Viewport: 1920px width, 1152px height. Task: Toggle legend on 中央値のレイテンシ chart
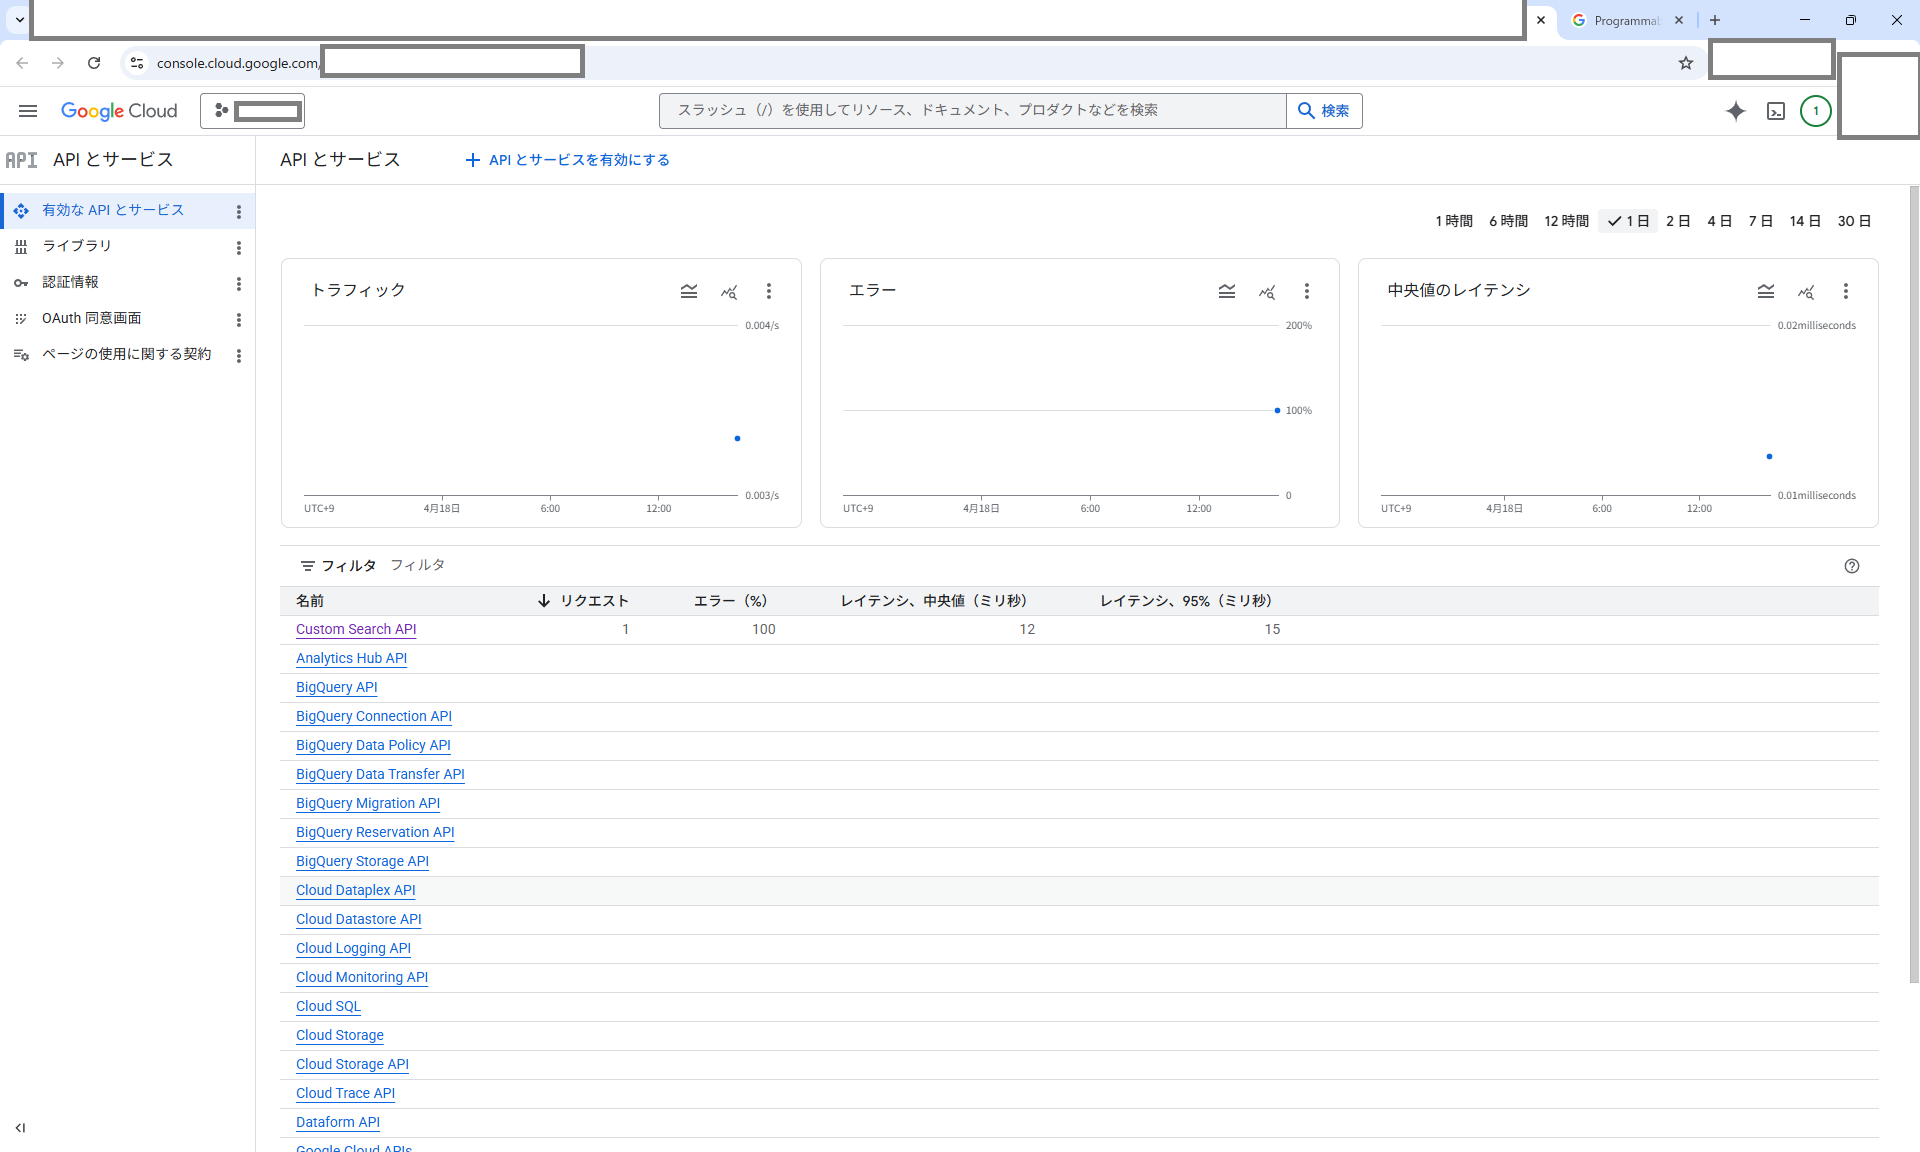1766,291
